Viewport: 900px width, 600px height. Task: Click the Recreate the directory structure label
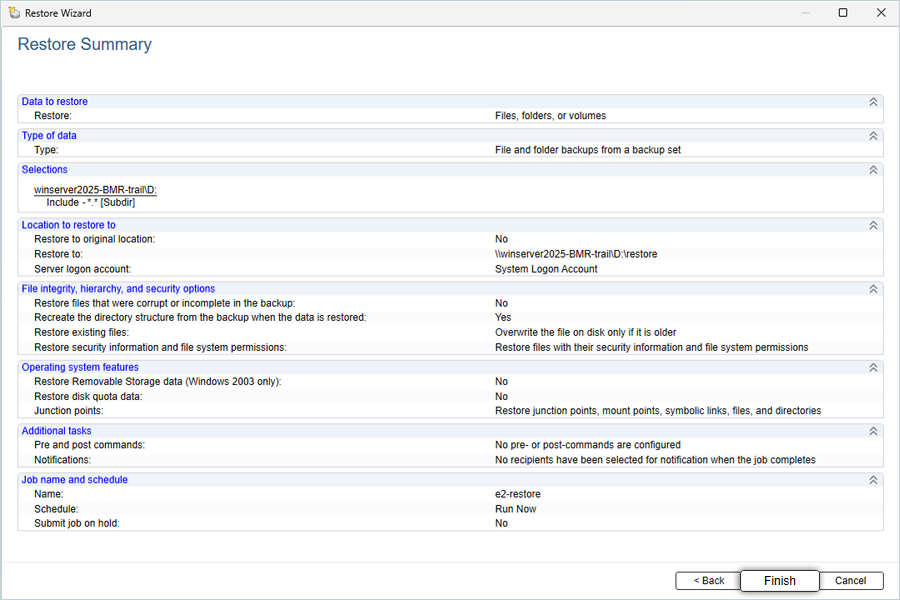point(200,318)
